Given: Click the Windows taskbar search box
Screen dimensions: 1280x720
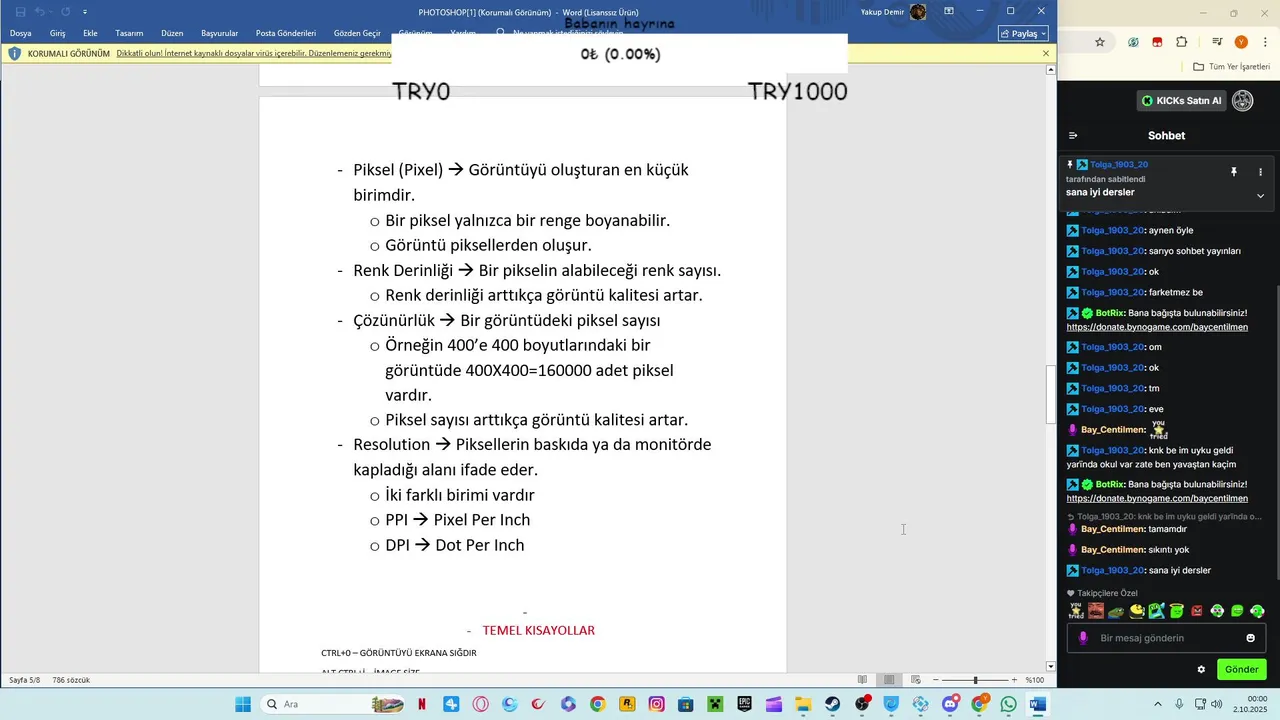Looking at the screenshot, I should [333, 704].
